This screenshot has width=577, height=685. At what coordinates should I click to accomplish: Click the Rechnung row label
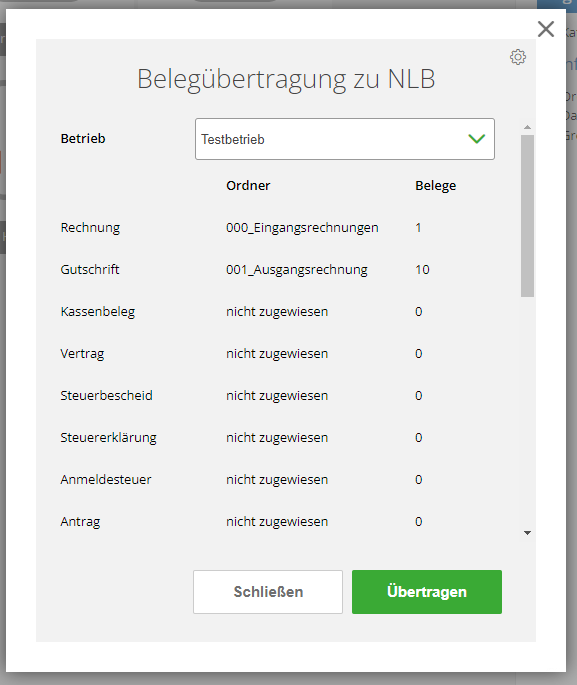click(x=90, y=228)
